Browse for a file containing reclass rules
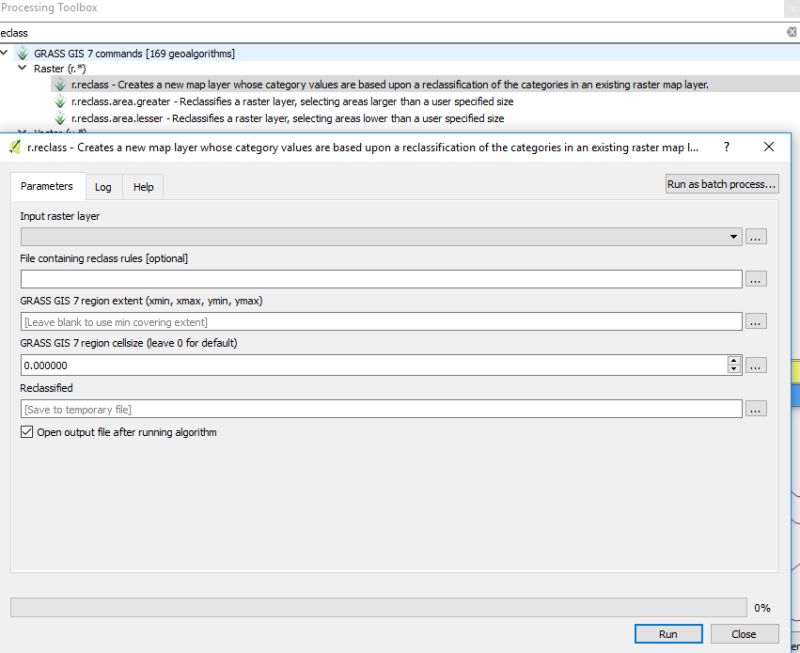 point(756,279)
